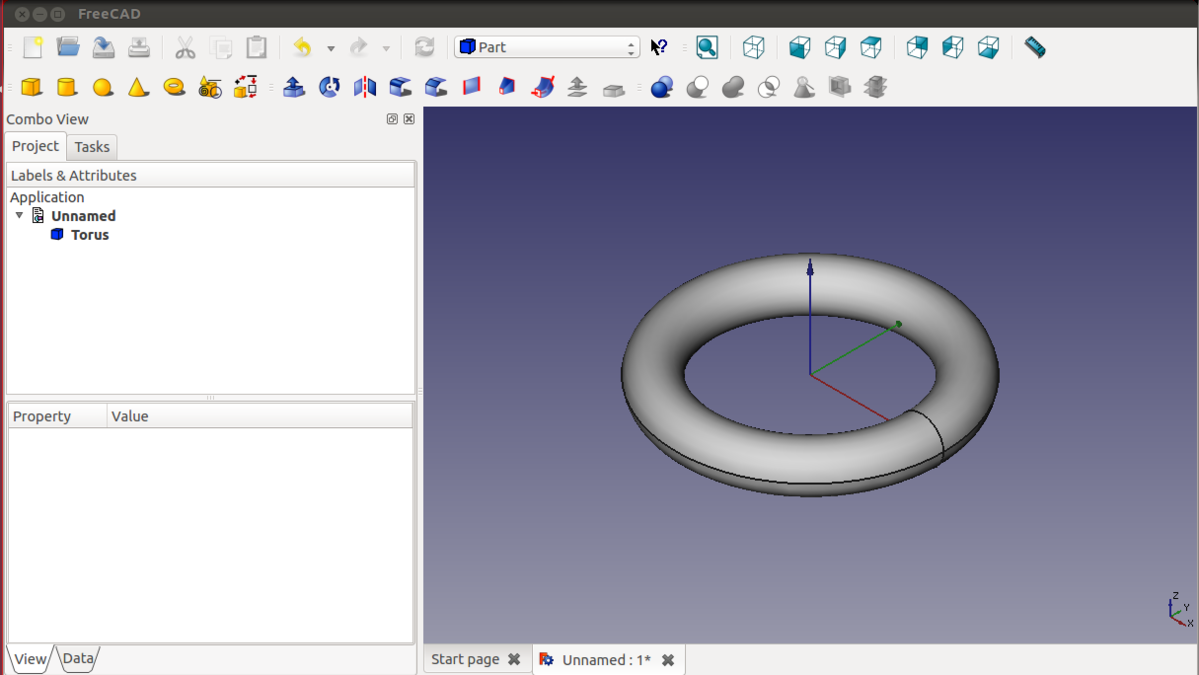Create a Cylinder primitive
This screenshot has width=1199, height=675.
pos(67,88)
